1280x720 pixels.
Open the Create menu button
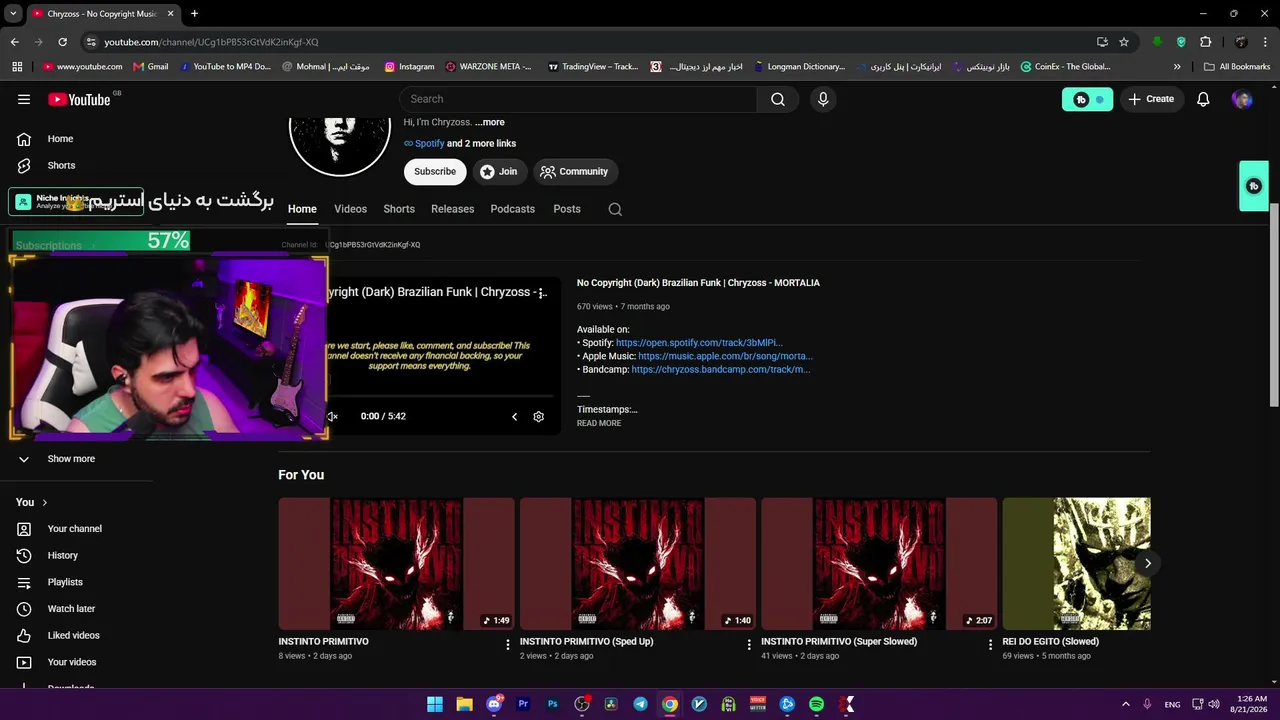pyautogui.click(x=1151, y=99)
